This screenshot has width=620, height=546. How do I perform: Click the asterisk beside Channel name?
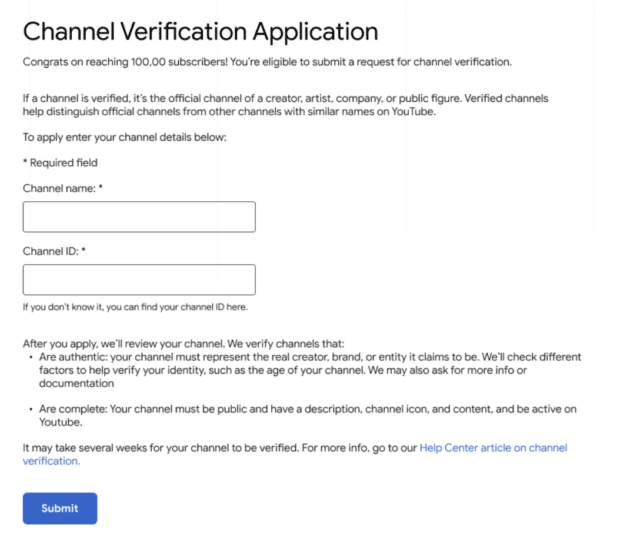100,187
